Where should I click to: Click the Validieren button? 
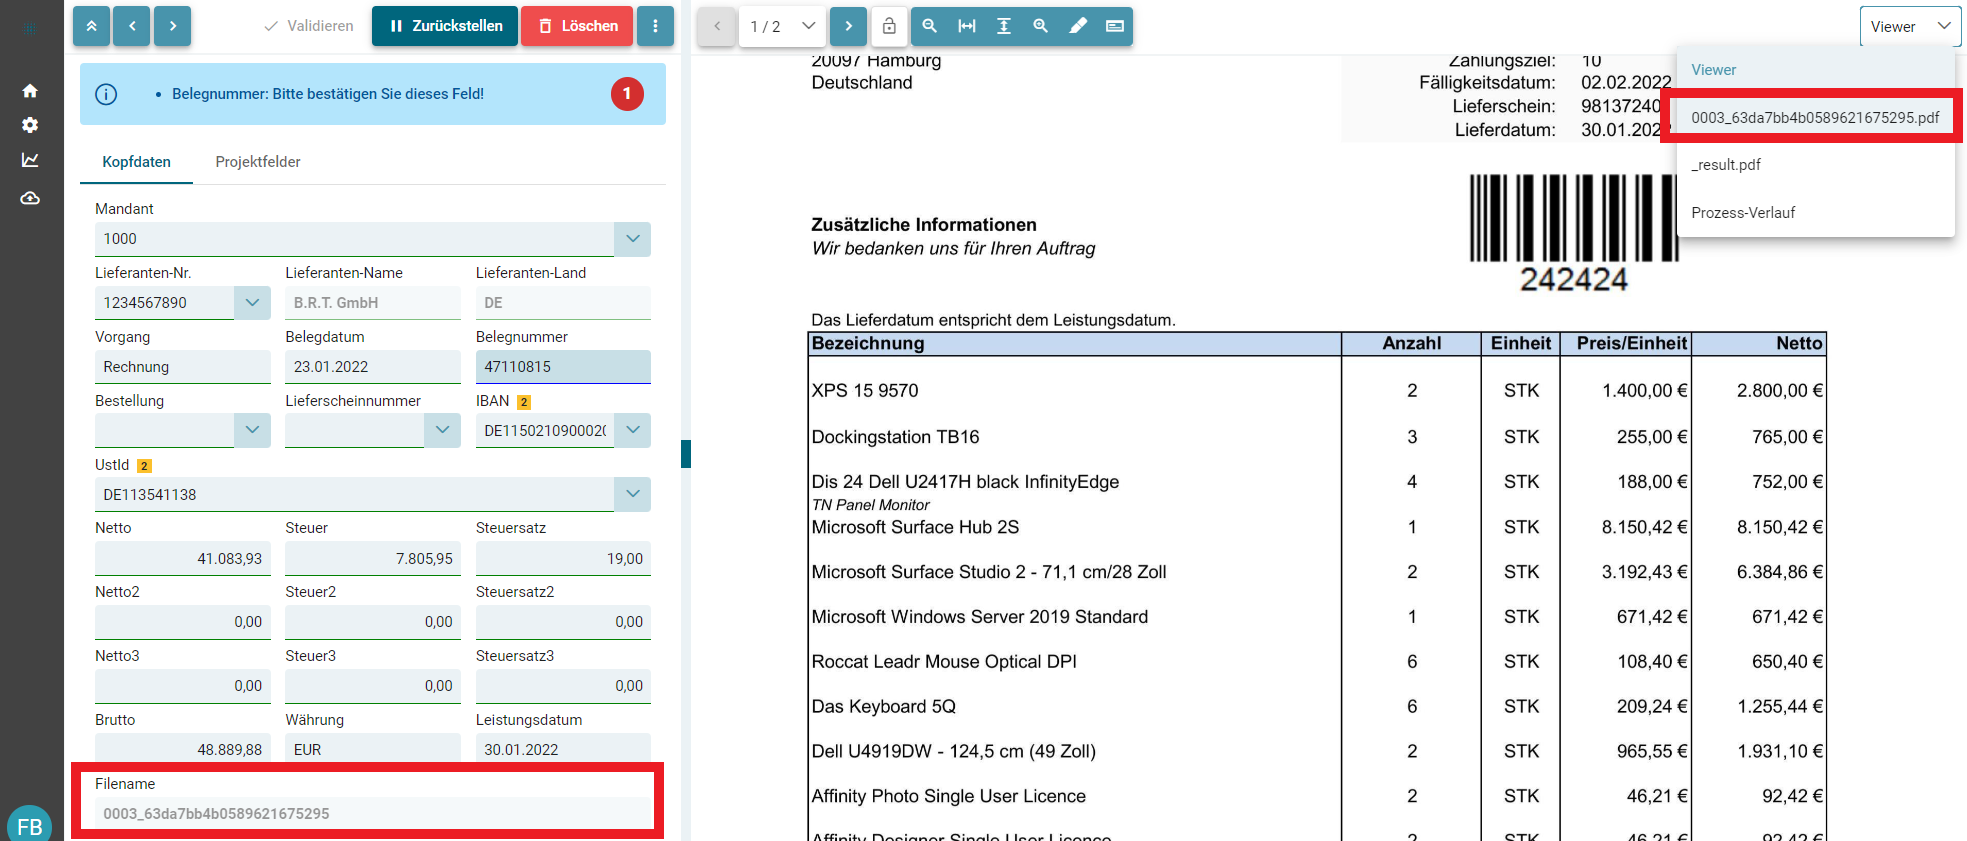tap(309, 26)
